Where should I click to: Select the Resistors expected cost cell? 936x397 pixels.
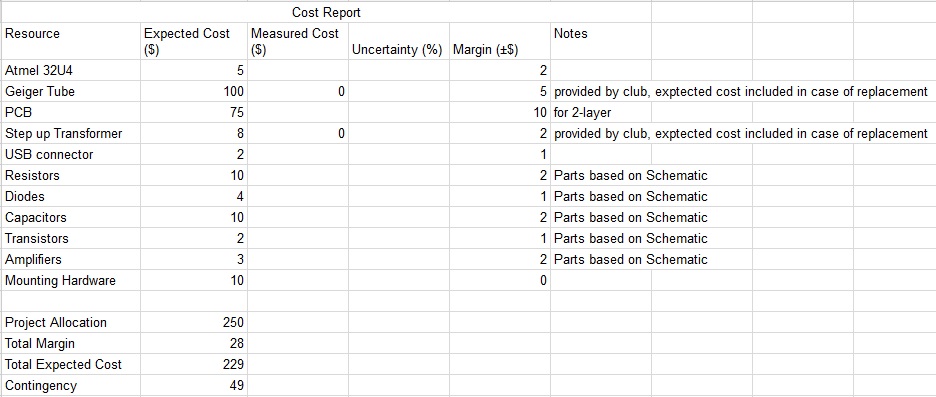194,176
